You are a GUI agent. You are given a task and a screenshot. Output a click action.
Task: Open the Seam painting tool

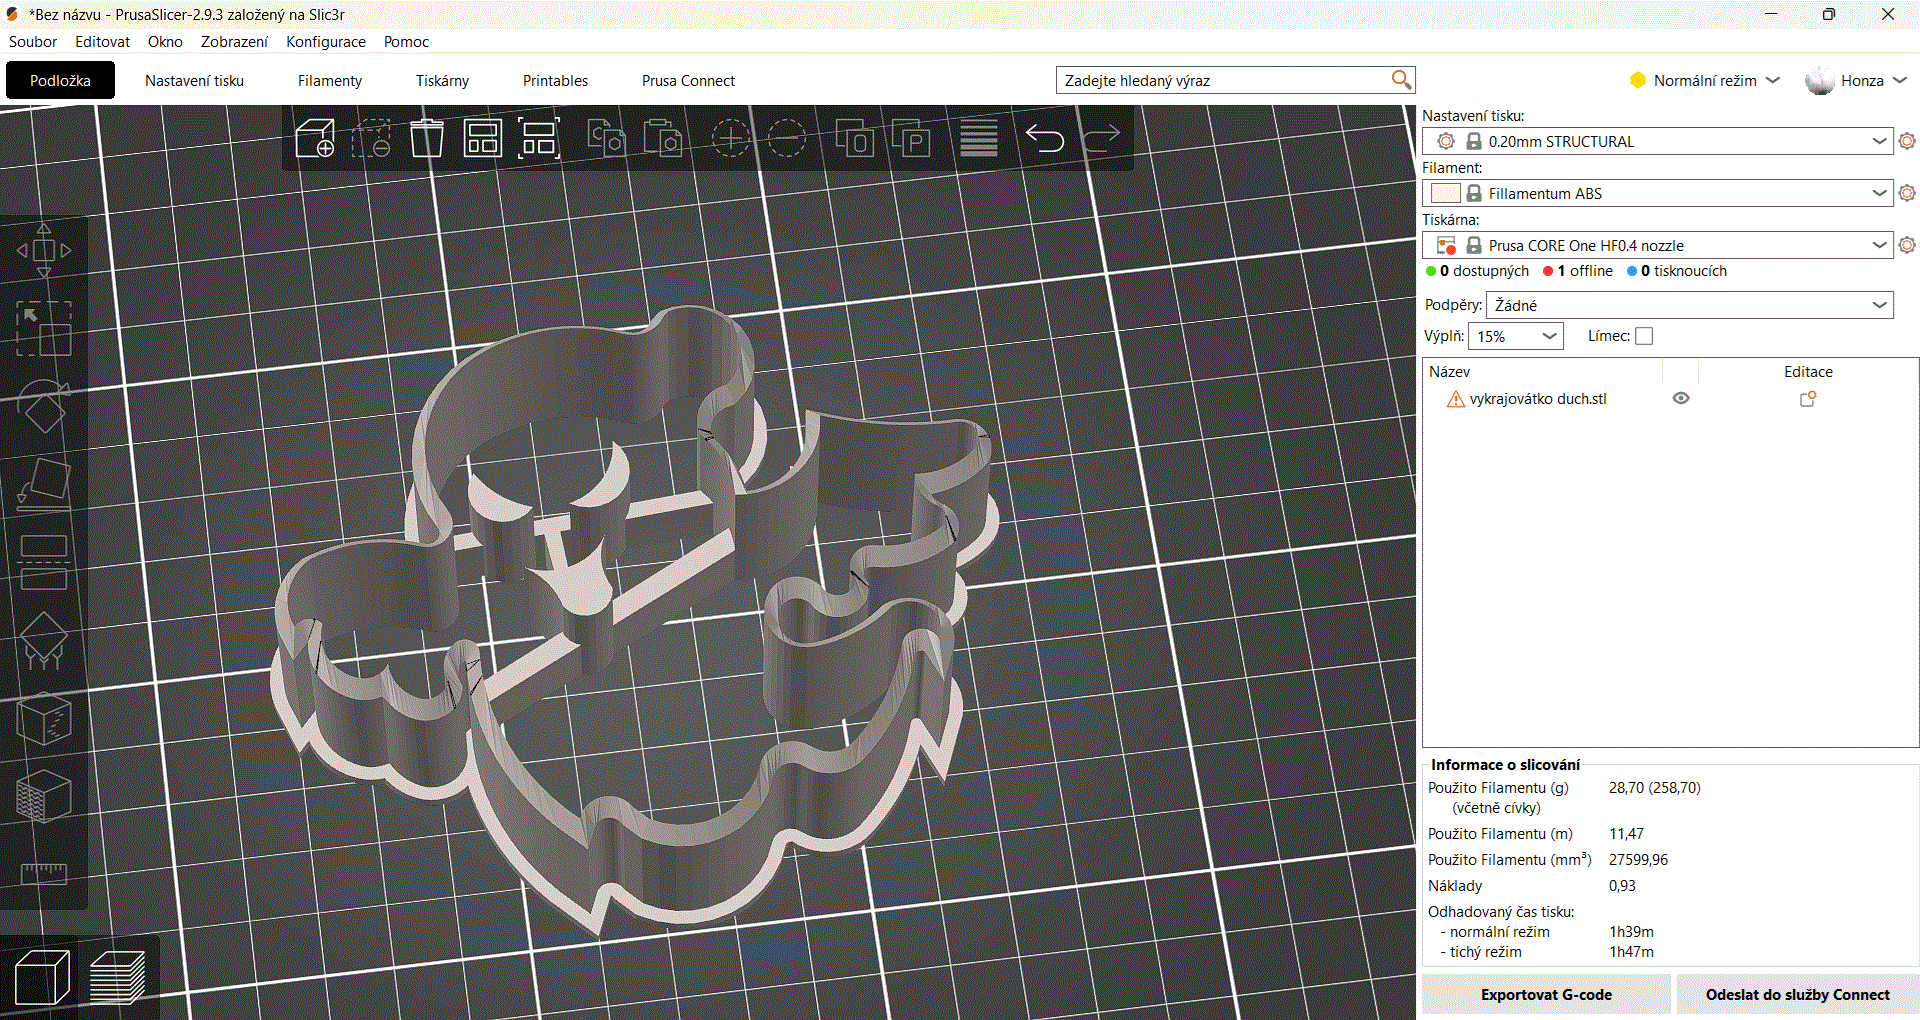(44, 718)
